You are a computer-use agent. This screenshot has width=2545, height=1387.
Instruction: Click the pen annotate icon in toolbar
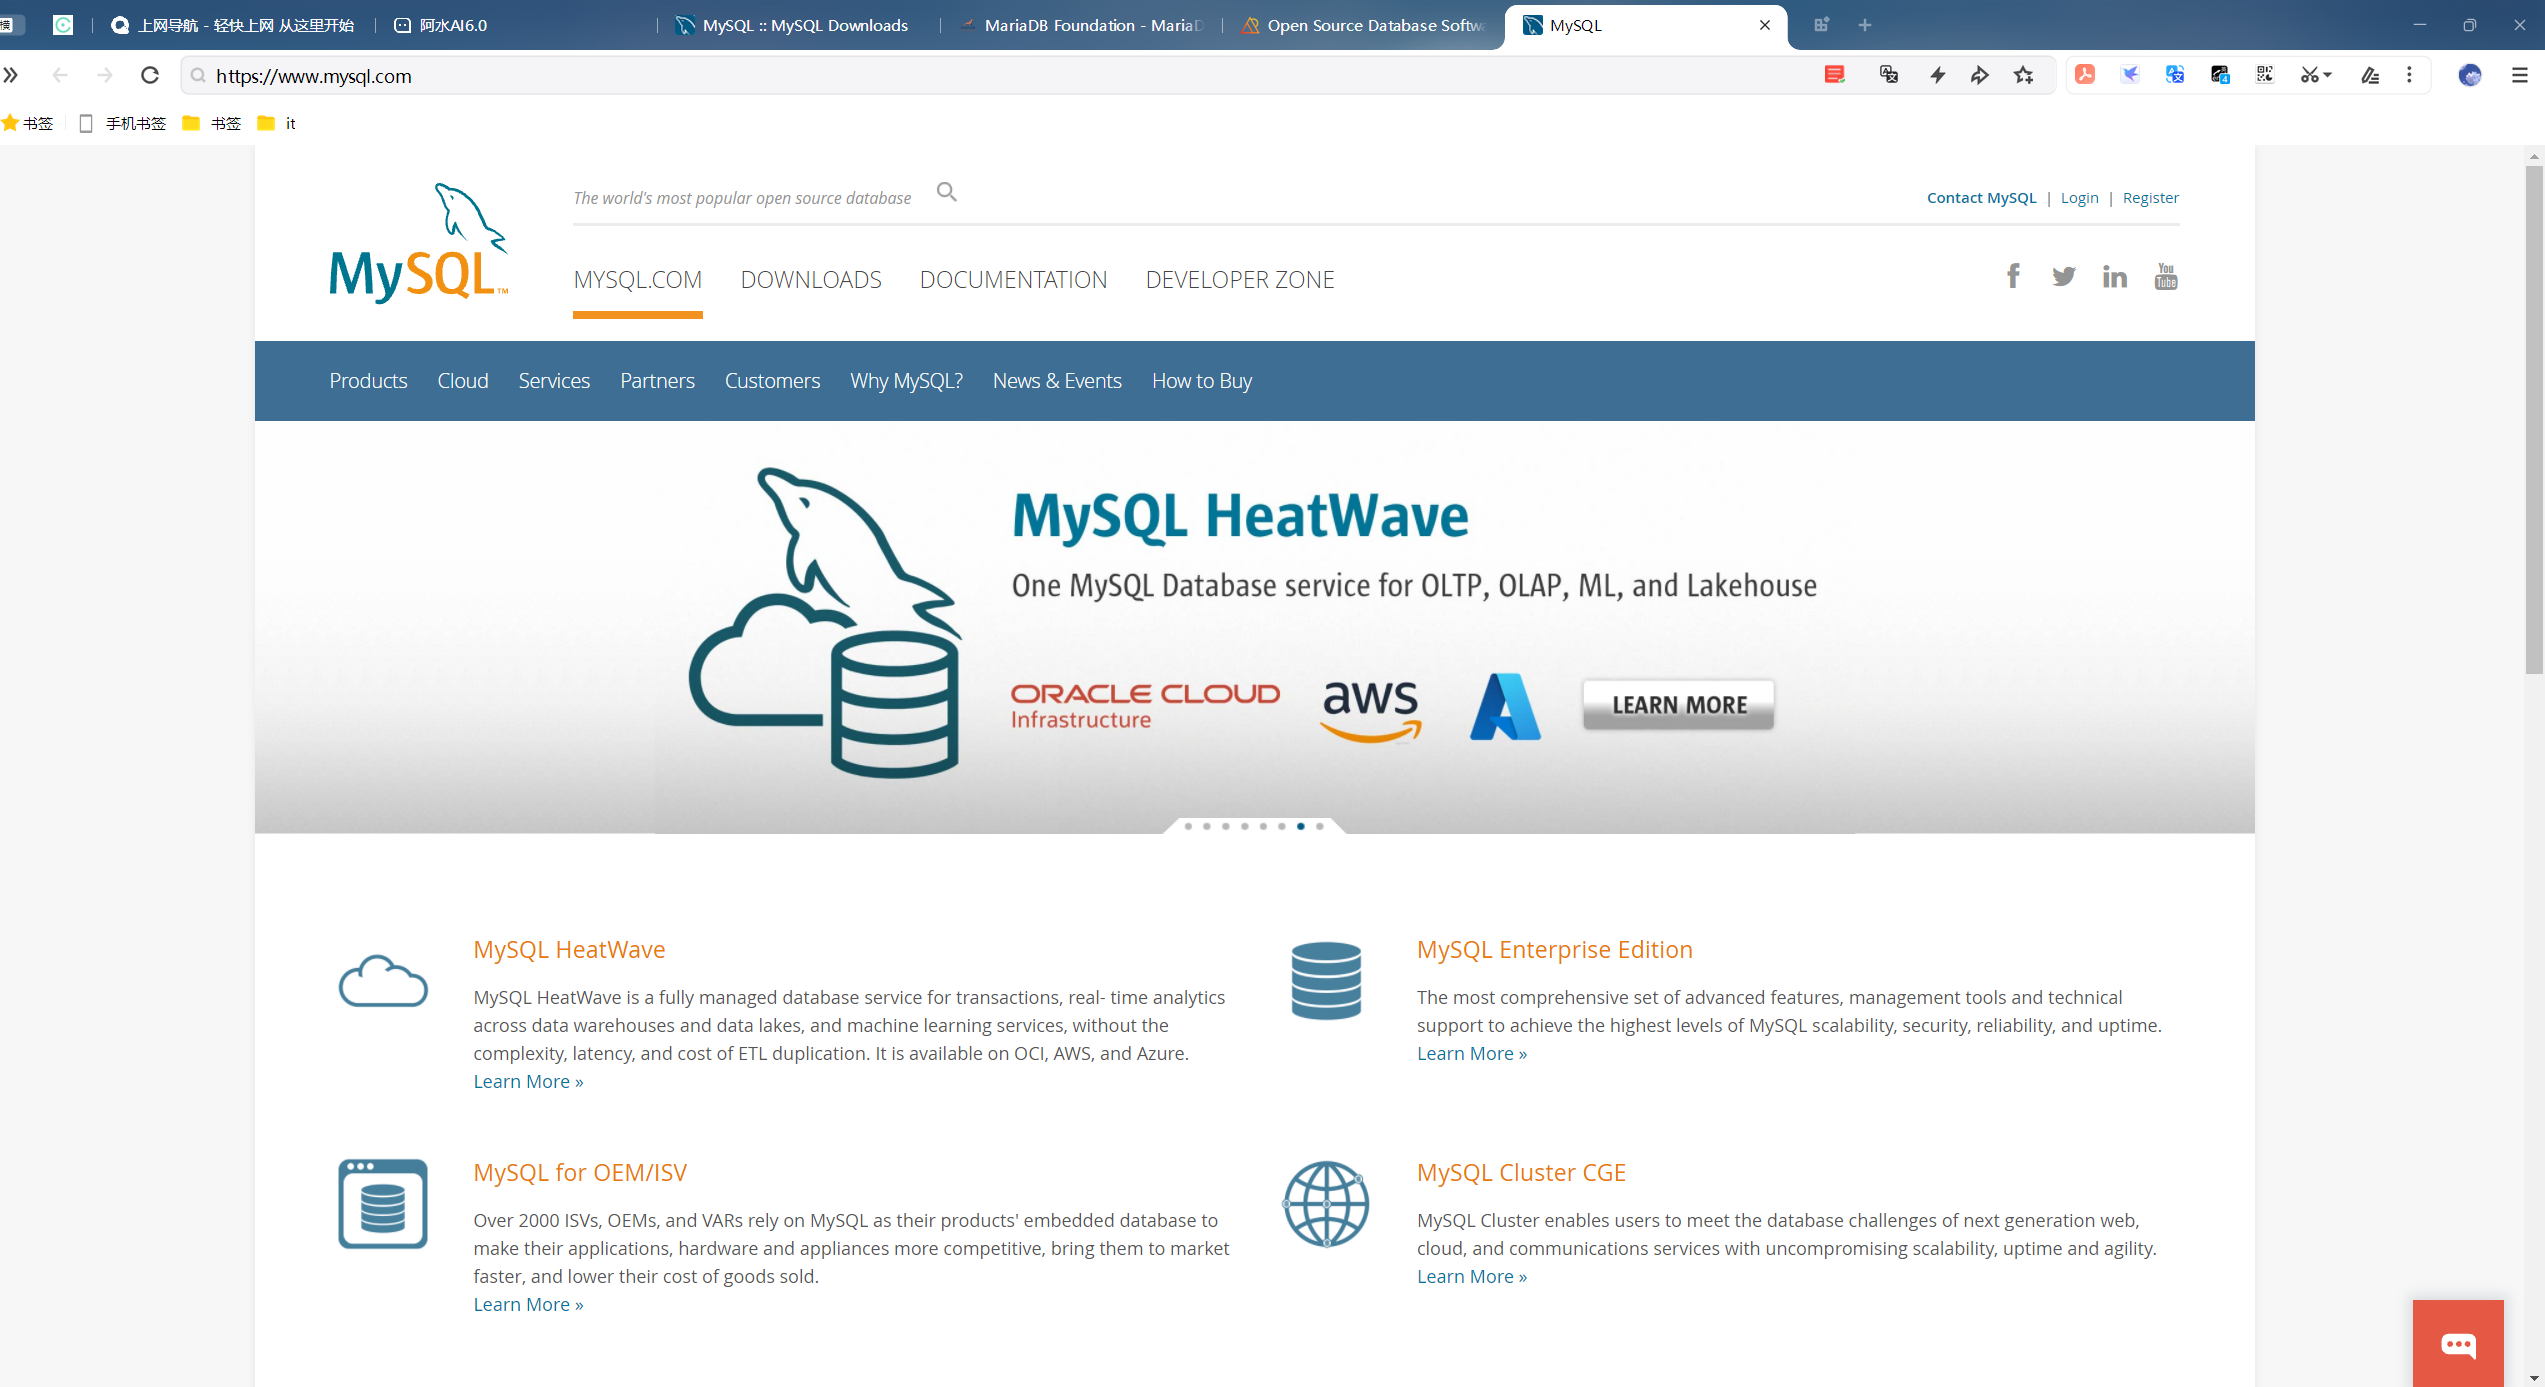click(2369, 75)
